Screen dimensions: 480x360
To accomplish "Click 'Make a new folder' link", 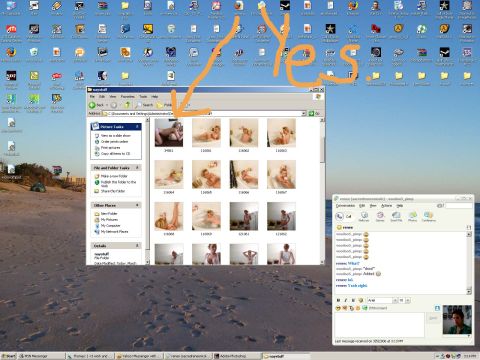I will click(x=114, y=176).
